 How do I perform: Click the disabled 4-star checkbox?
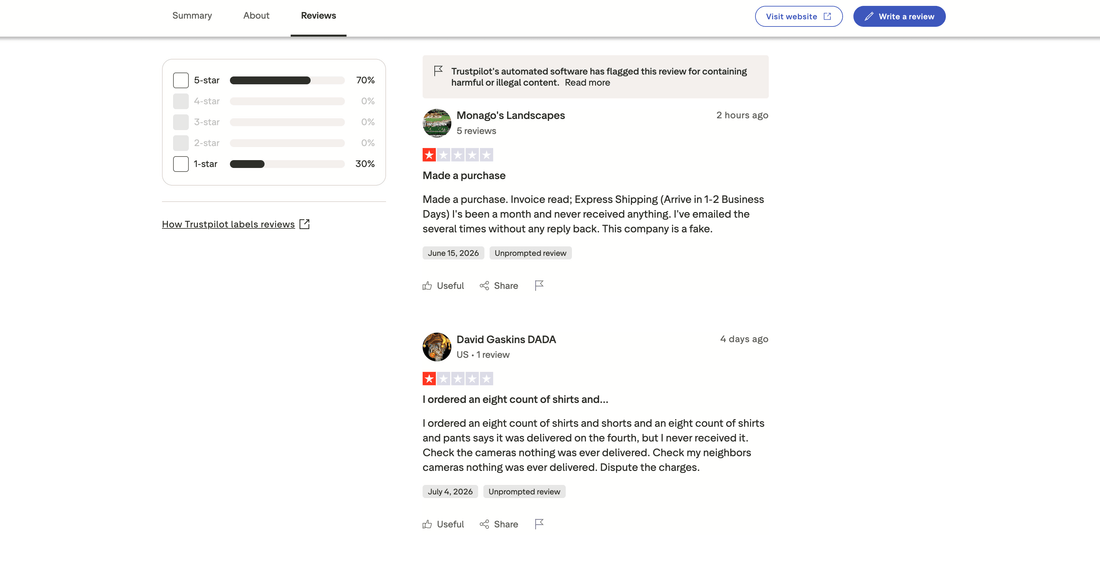click(181, 101)
